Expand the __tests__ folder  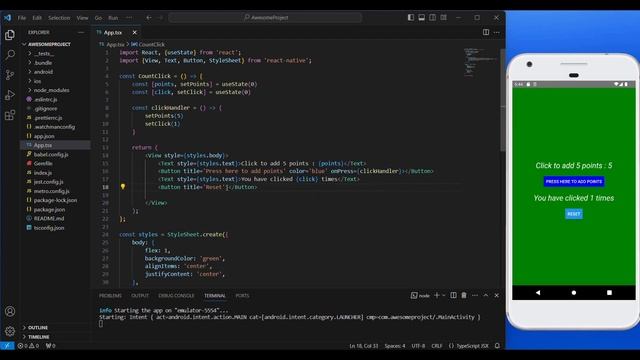click(x=44, y=53)
